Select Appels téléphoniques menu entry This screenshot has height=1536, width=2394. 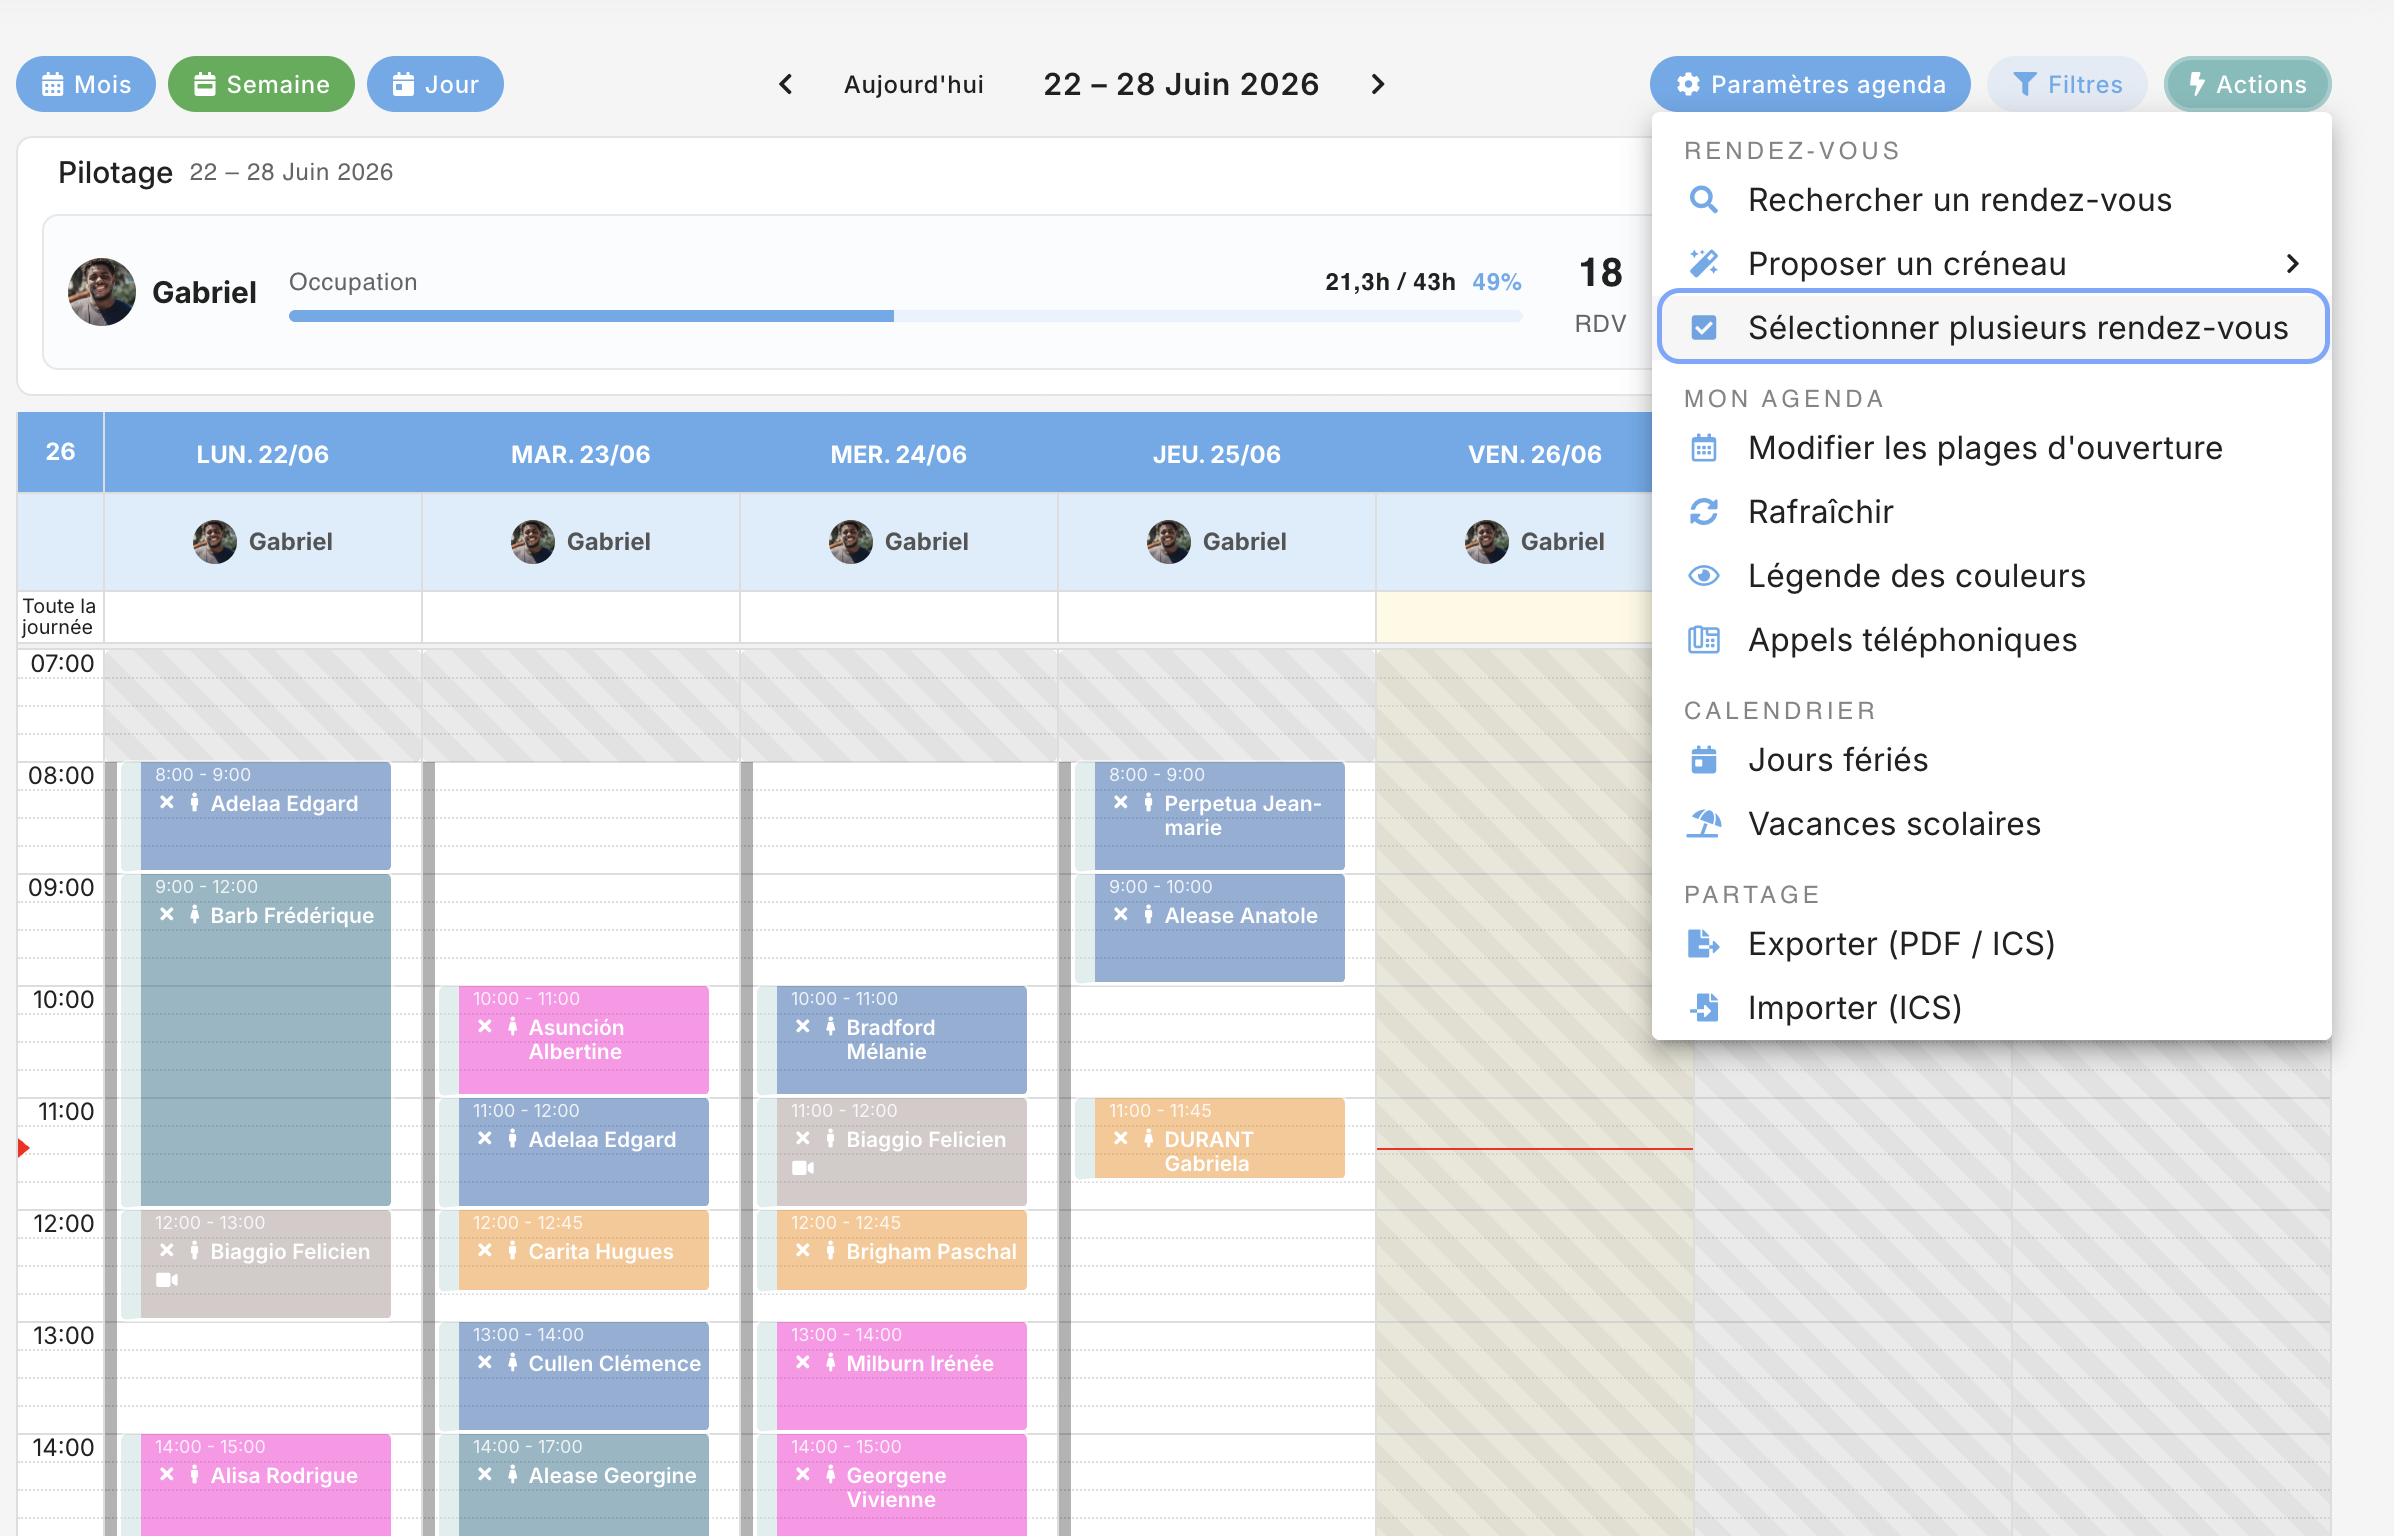[1991, 640]
